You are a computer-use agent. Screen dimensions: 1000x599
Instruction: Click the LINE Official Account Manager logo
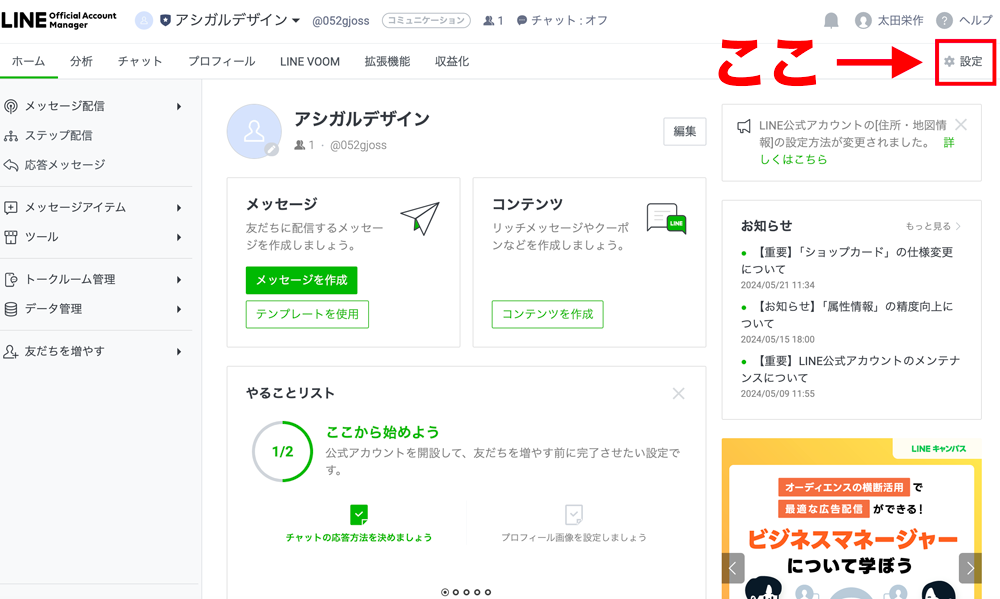click(x=59, y=20)
